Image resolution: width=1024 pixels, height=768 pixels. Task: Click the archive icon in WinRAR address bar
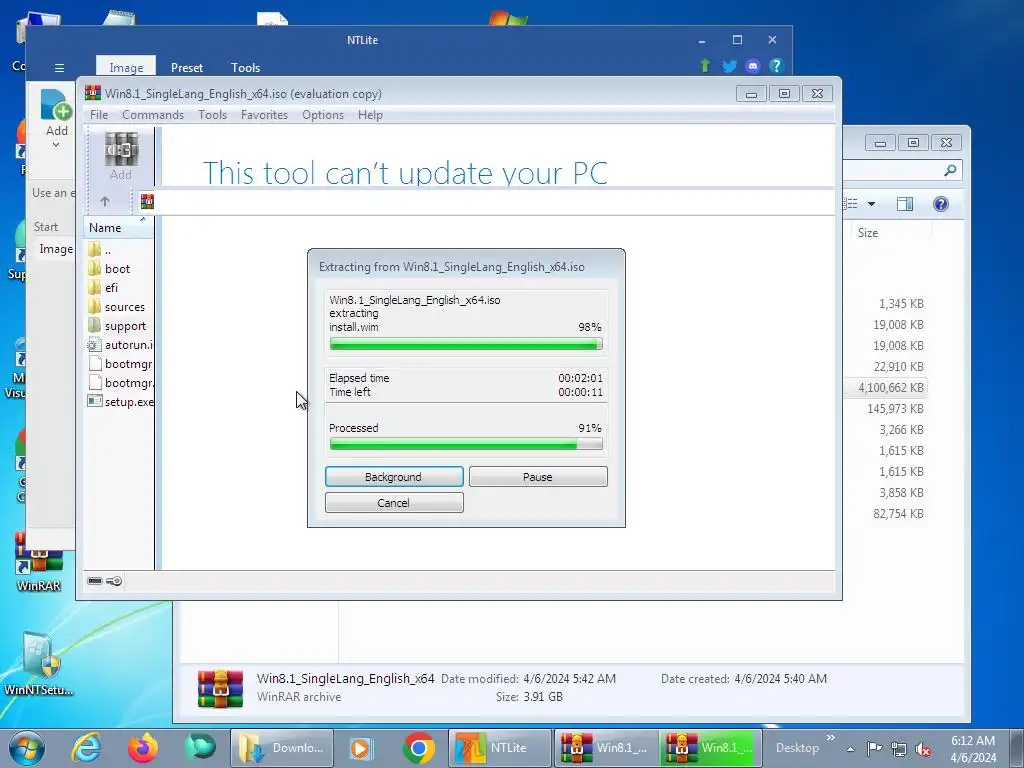[148, 202]
